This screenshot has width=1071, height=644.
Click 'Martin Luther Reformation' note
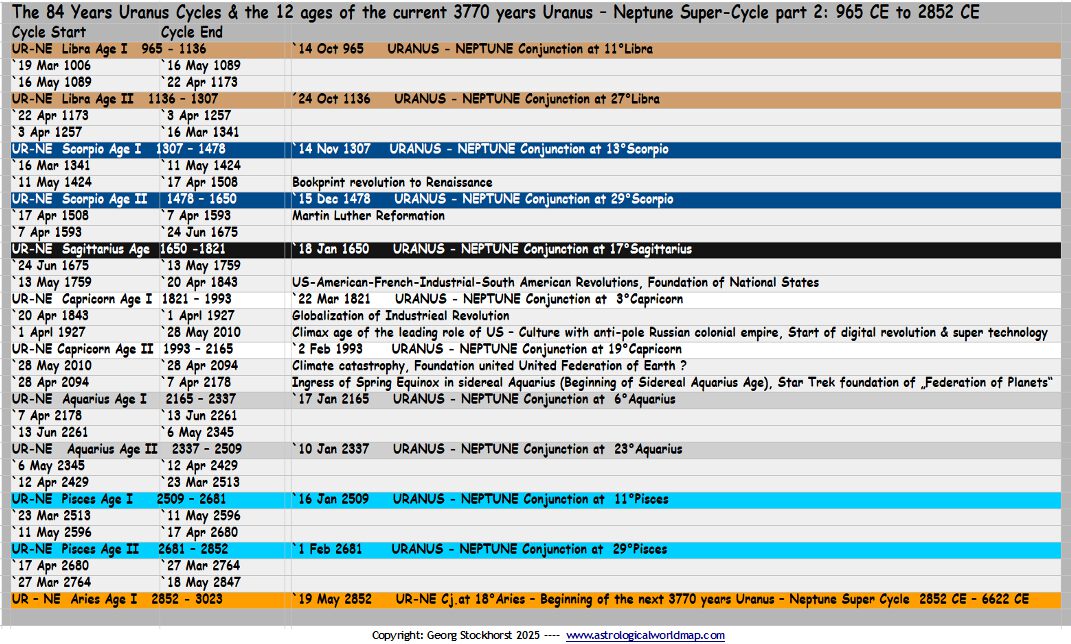[369, 216]
